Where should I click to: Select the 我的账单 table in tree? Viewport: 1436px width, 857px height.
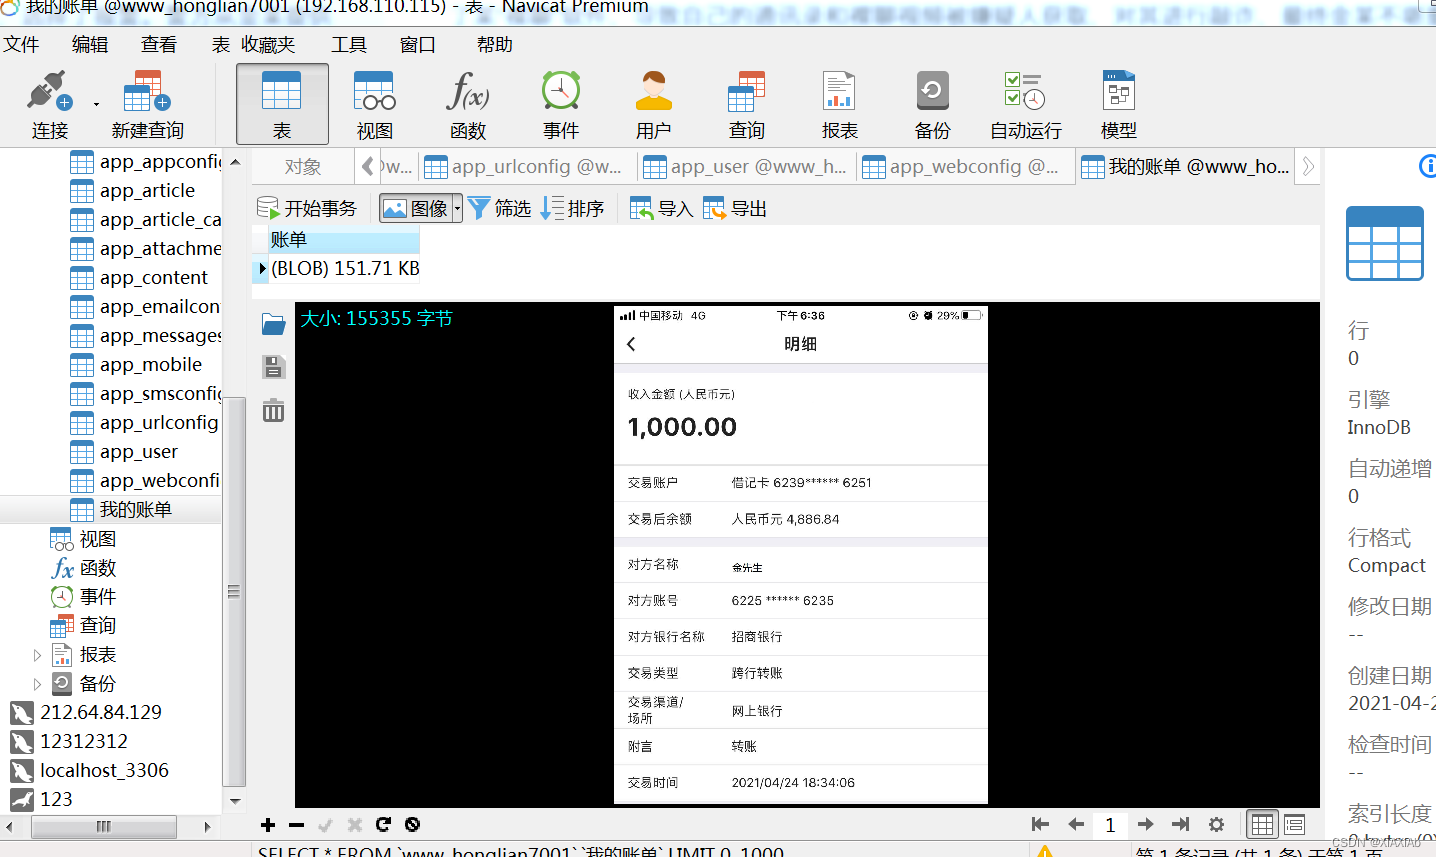click(135, 510)
